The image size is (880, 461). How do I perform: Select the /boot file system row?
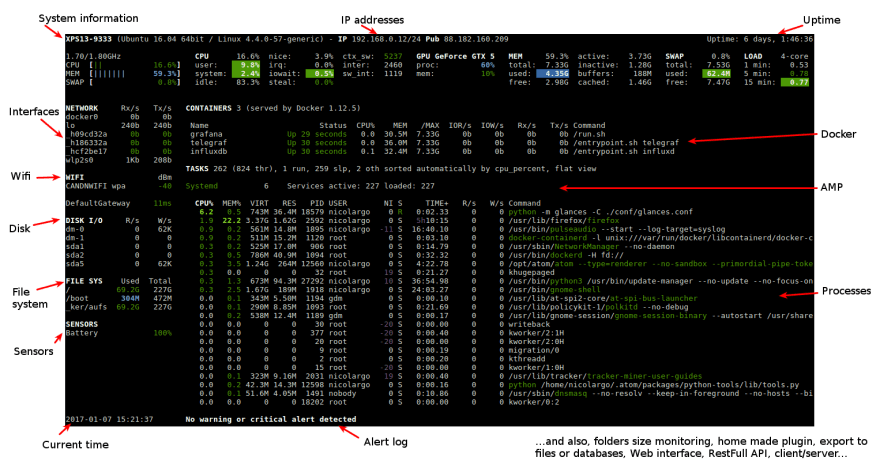[118, 299]
